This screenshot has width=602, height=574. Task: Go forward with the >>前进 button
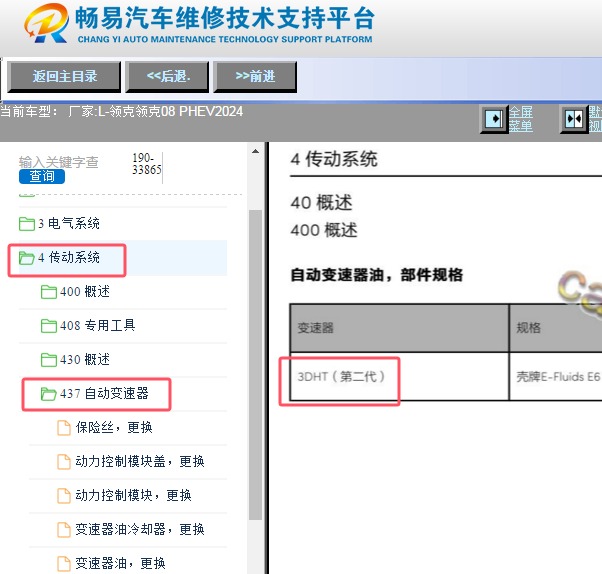(x=255, y=77)
